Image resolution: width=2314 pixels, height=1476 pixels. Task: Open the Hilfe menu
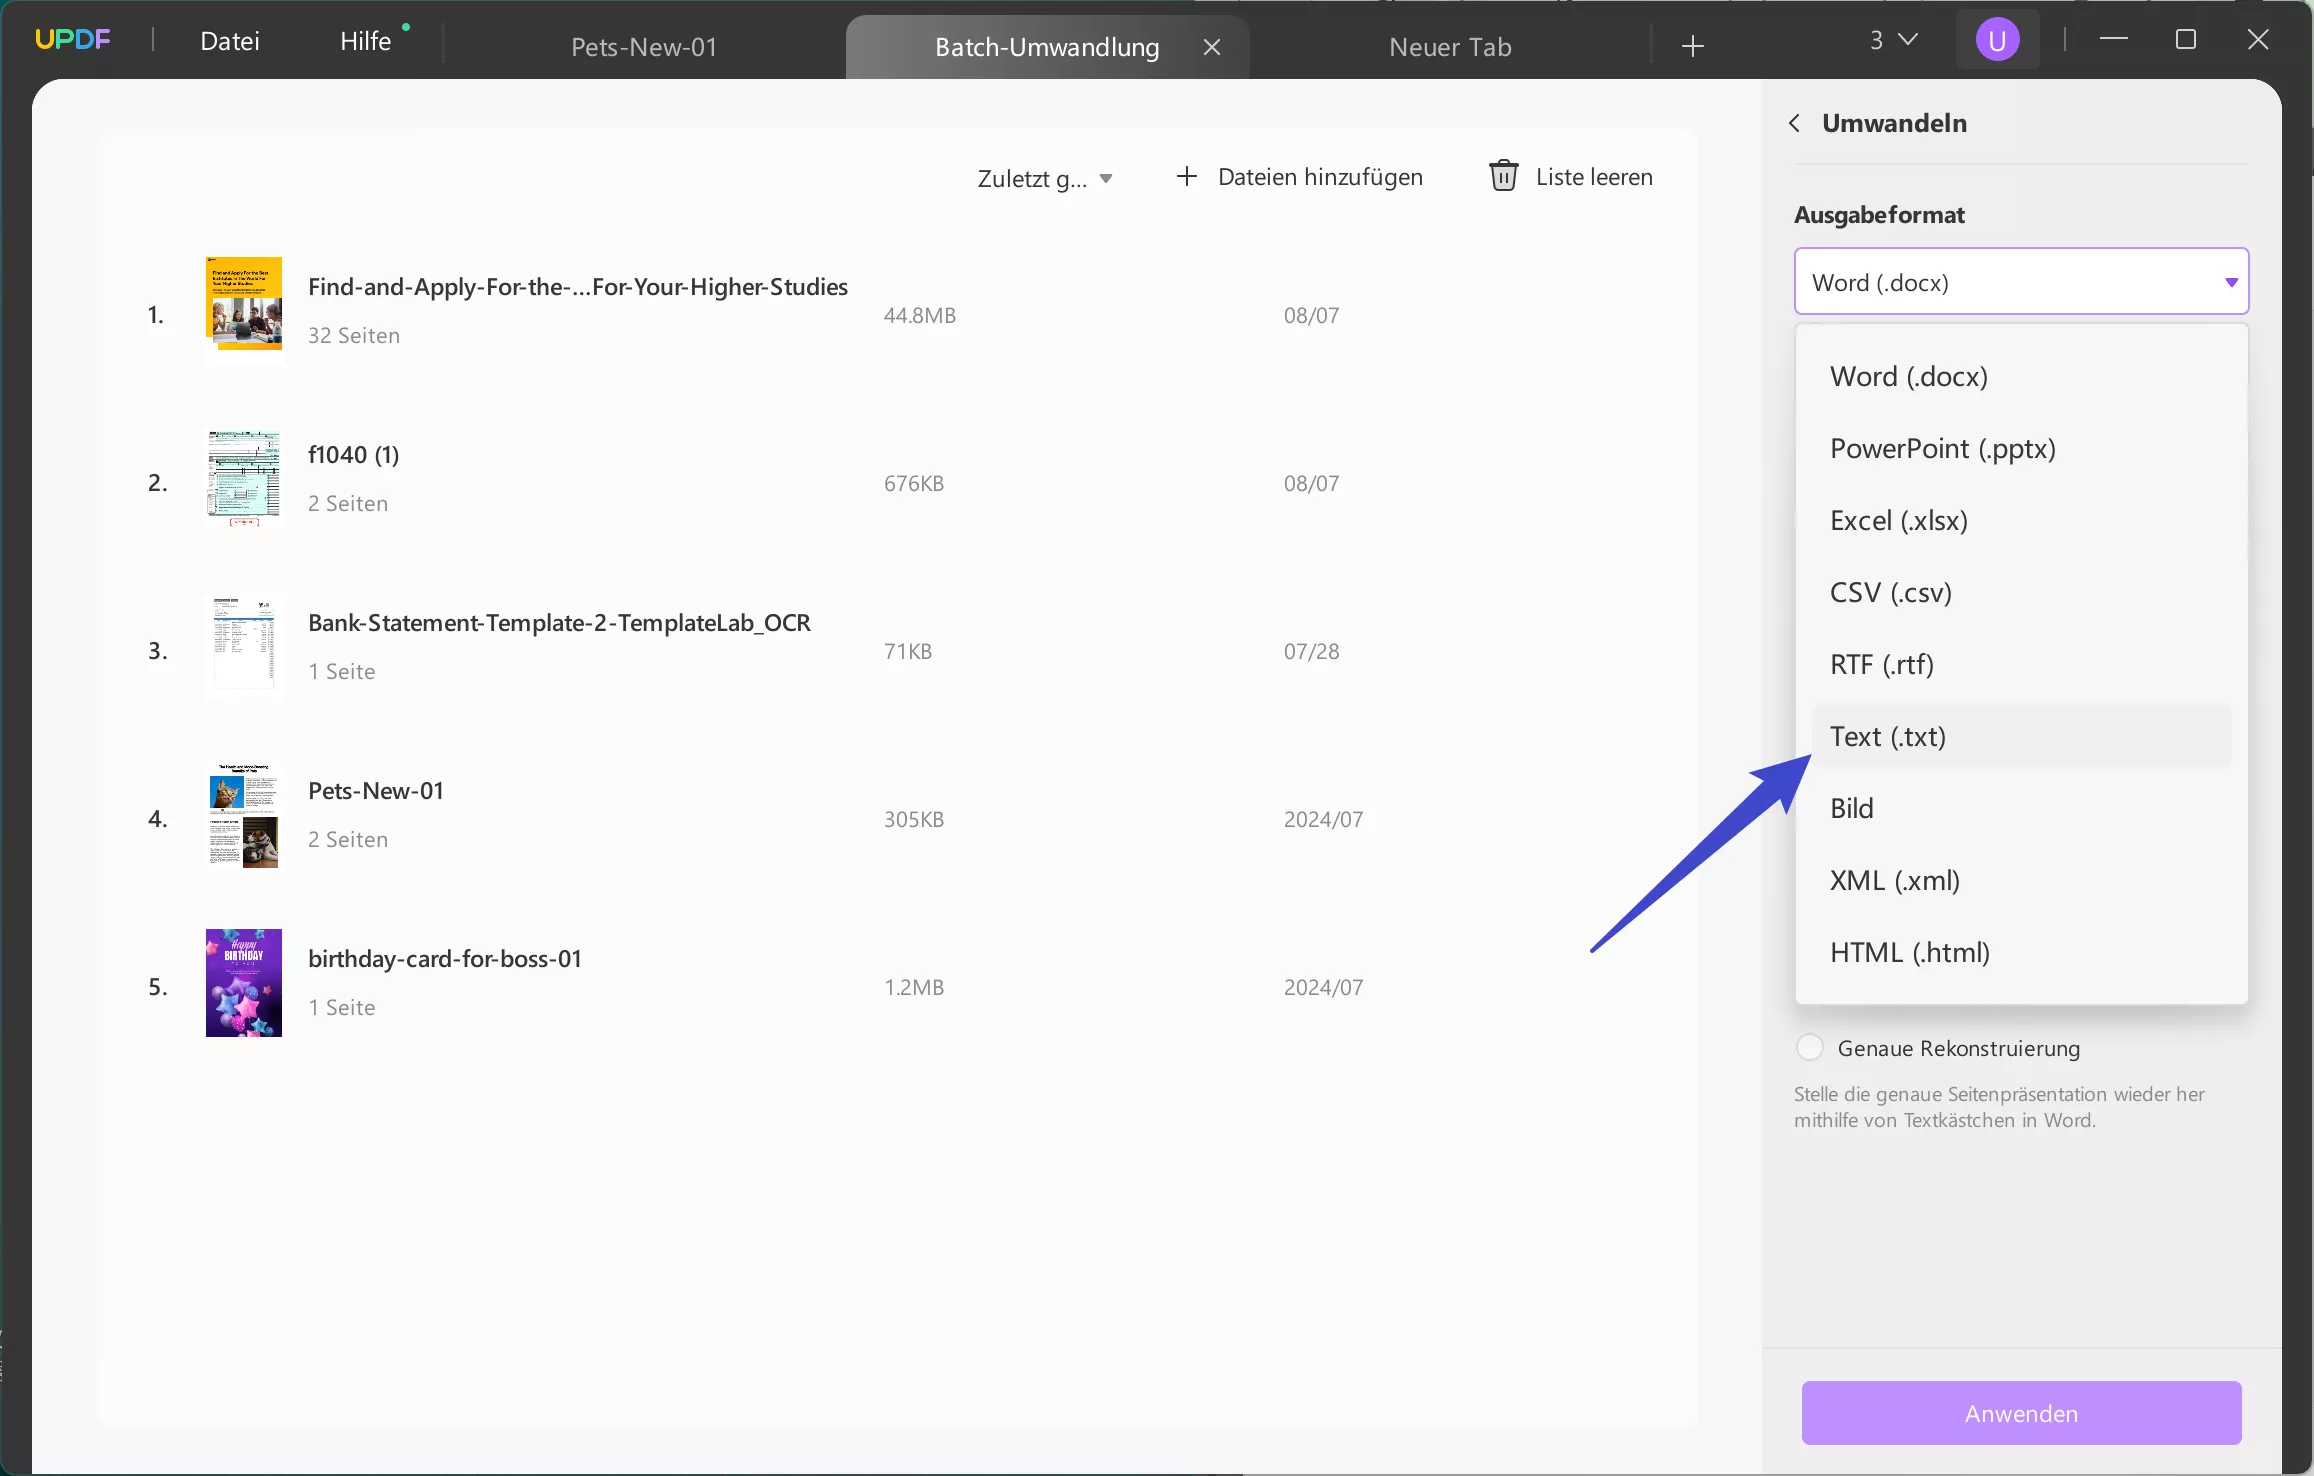tap(365, 41)
